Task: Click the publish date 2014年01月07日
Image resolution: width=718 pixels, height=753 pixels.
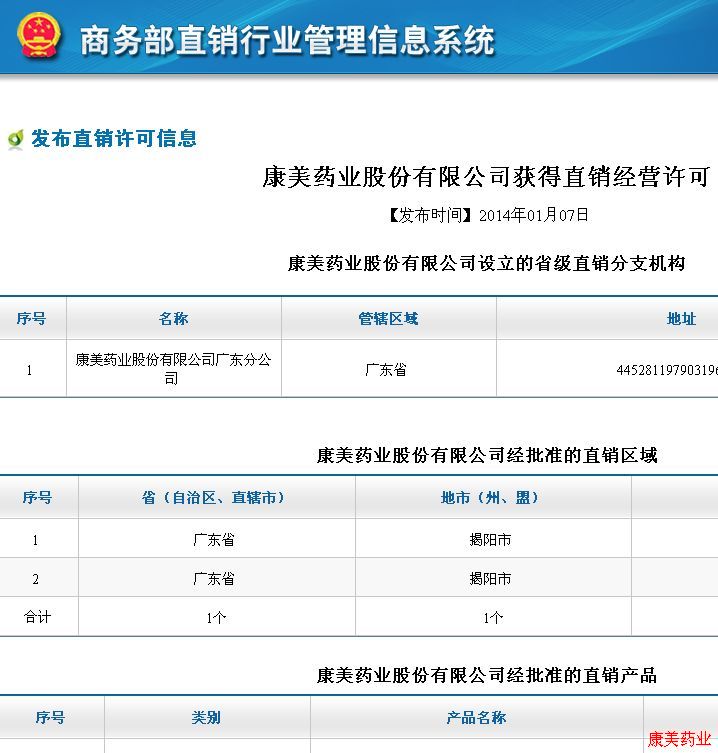Action: [534, 215]
